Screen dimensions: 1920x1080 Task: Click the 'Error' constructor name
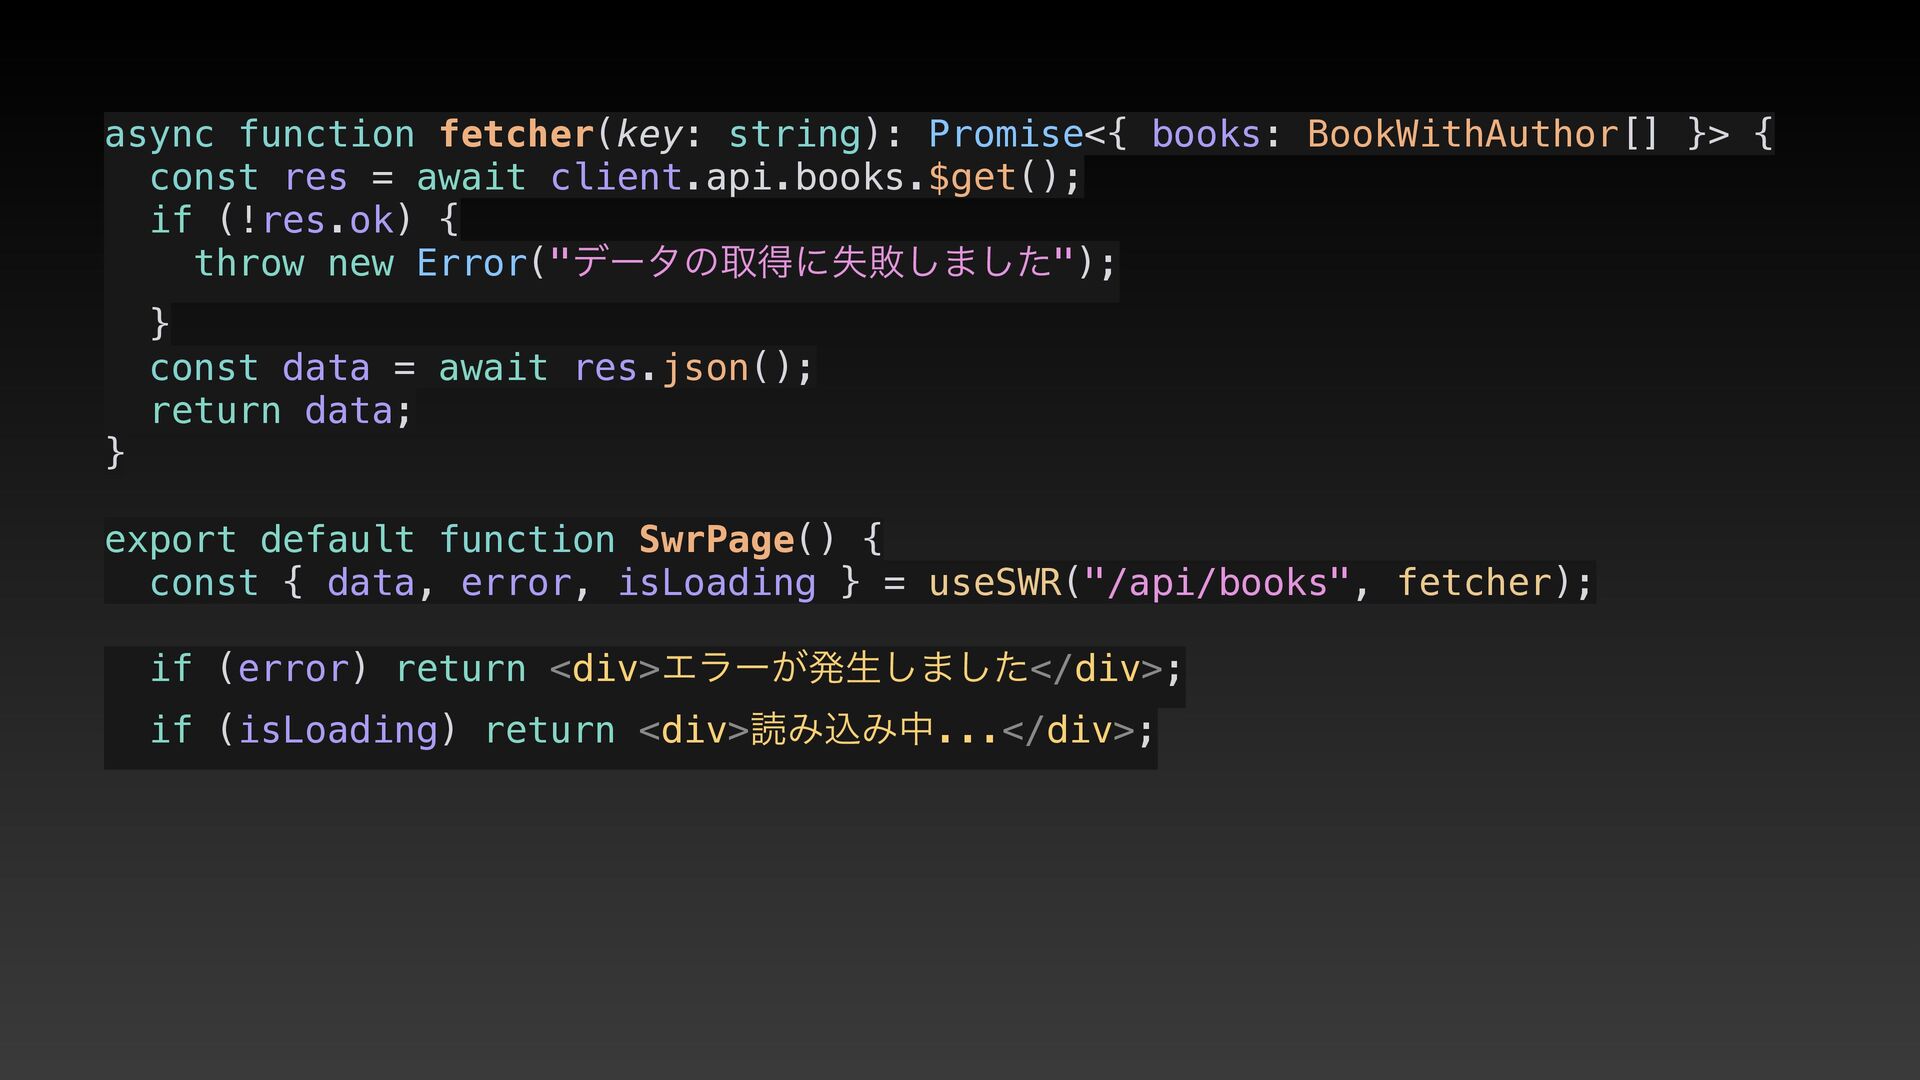[471, 263]
